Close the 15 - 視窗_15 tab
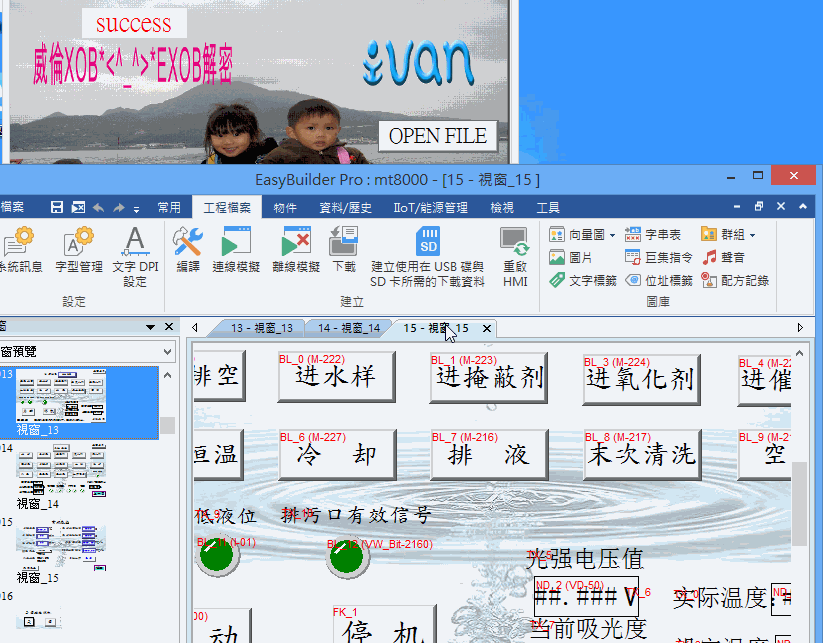This screenshot has width=823, height=643. point(487,328)
